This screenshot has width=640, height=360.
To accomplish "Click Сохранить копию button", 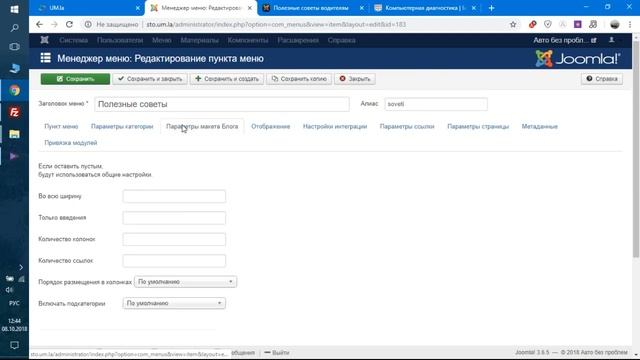I will [x=299, y=79].
